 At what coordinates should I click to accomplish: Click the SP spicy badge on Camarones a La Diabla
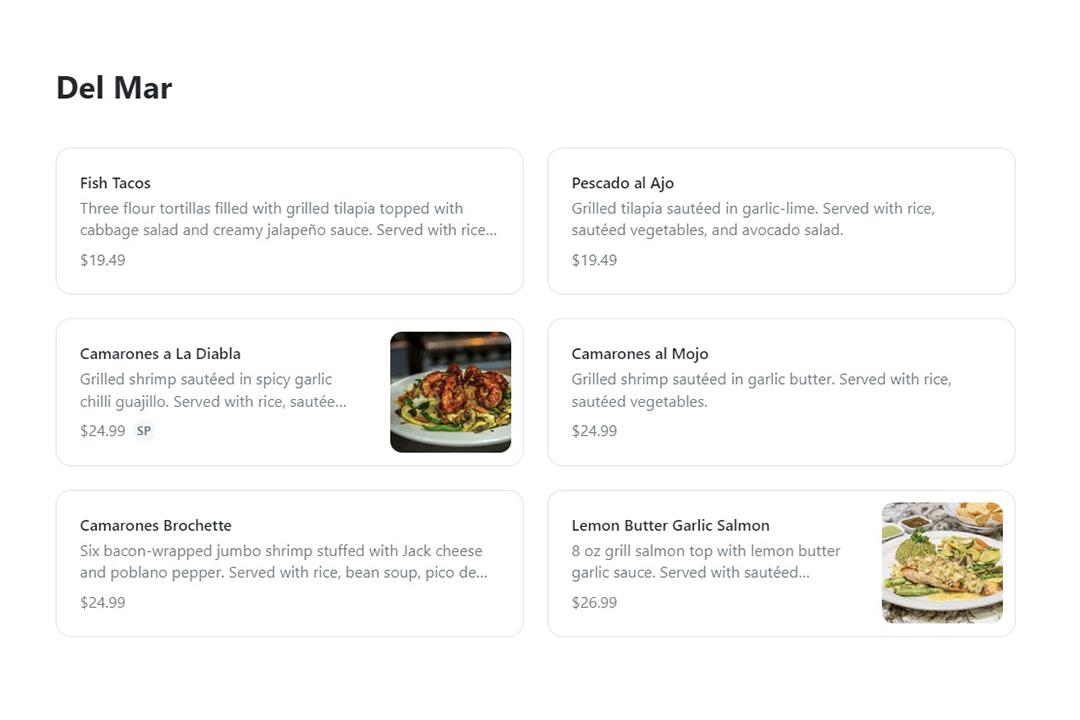[x=144, y=431]
